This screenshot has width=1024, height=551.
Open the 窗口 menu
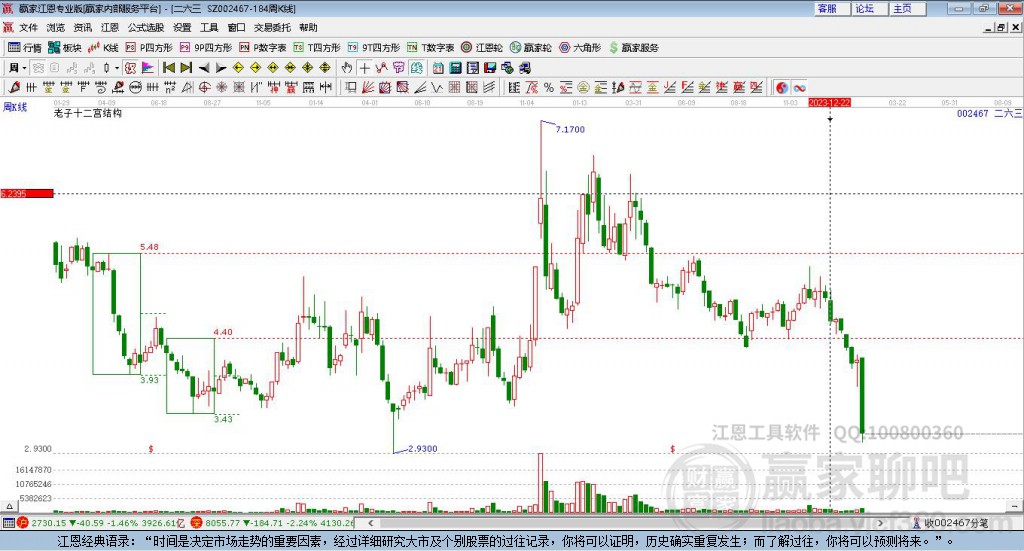click(x=236, y=27)
